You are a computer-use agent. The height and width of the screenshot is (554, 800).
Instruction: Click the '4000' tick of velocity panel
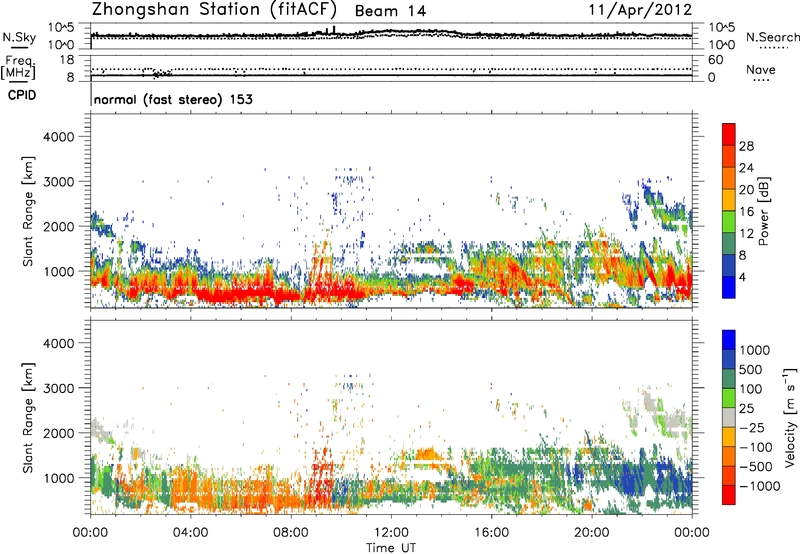58,343
